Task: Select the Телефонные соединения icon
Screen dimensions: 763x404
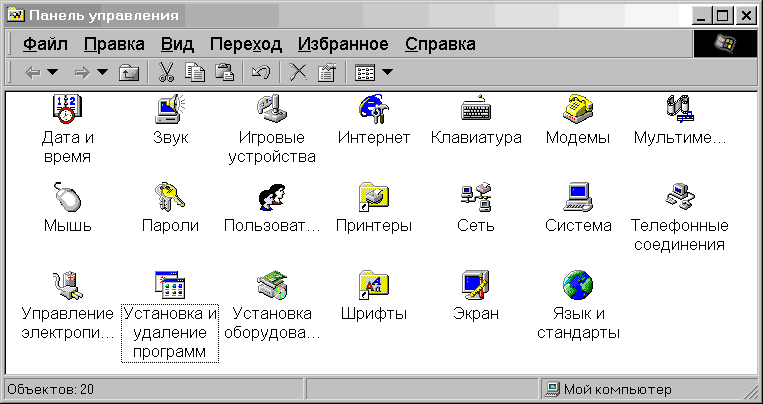Action: coord(680,197)
